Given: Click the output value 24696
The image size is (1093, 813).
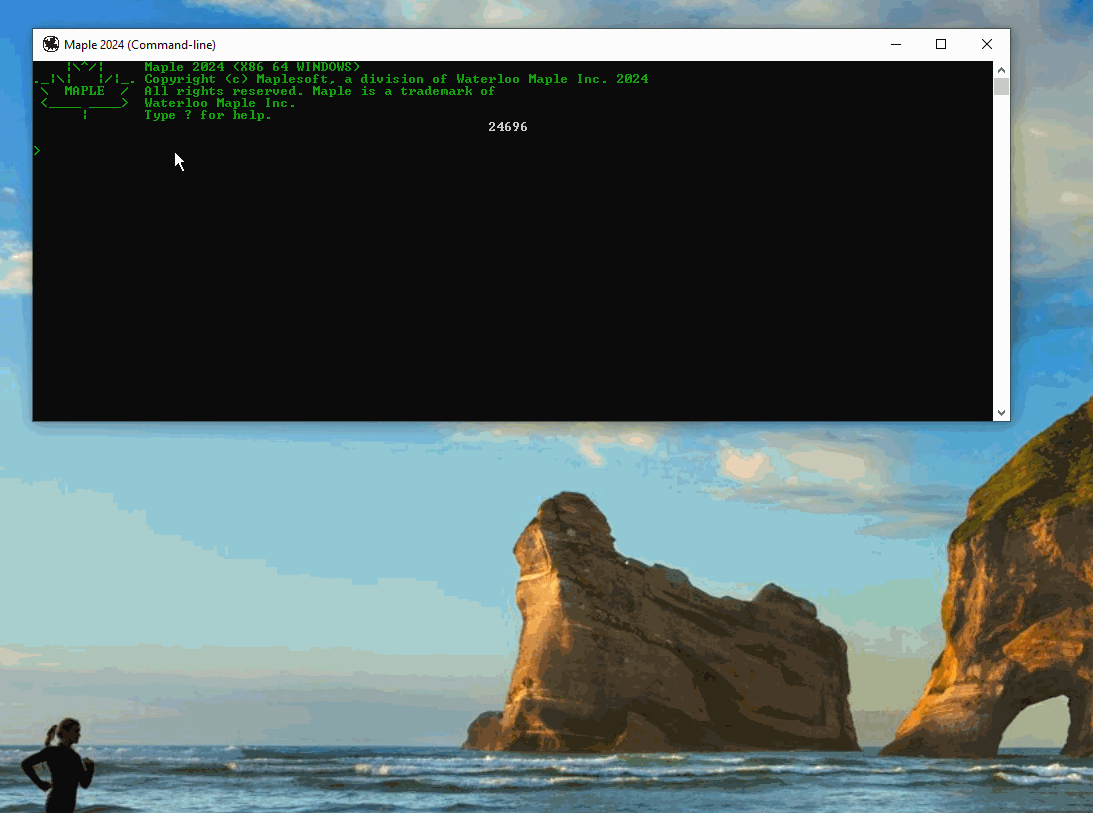Looking at the screenshot, I should click(507, 127).
